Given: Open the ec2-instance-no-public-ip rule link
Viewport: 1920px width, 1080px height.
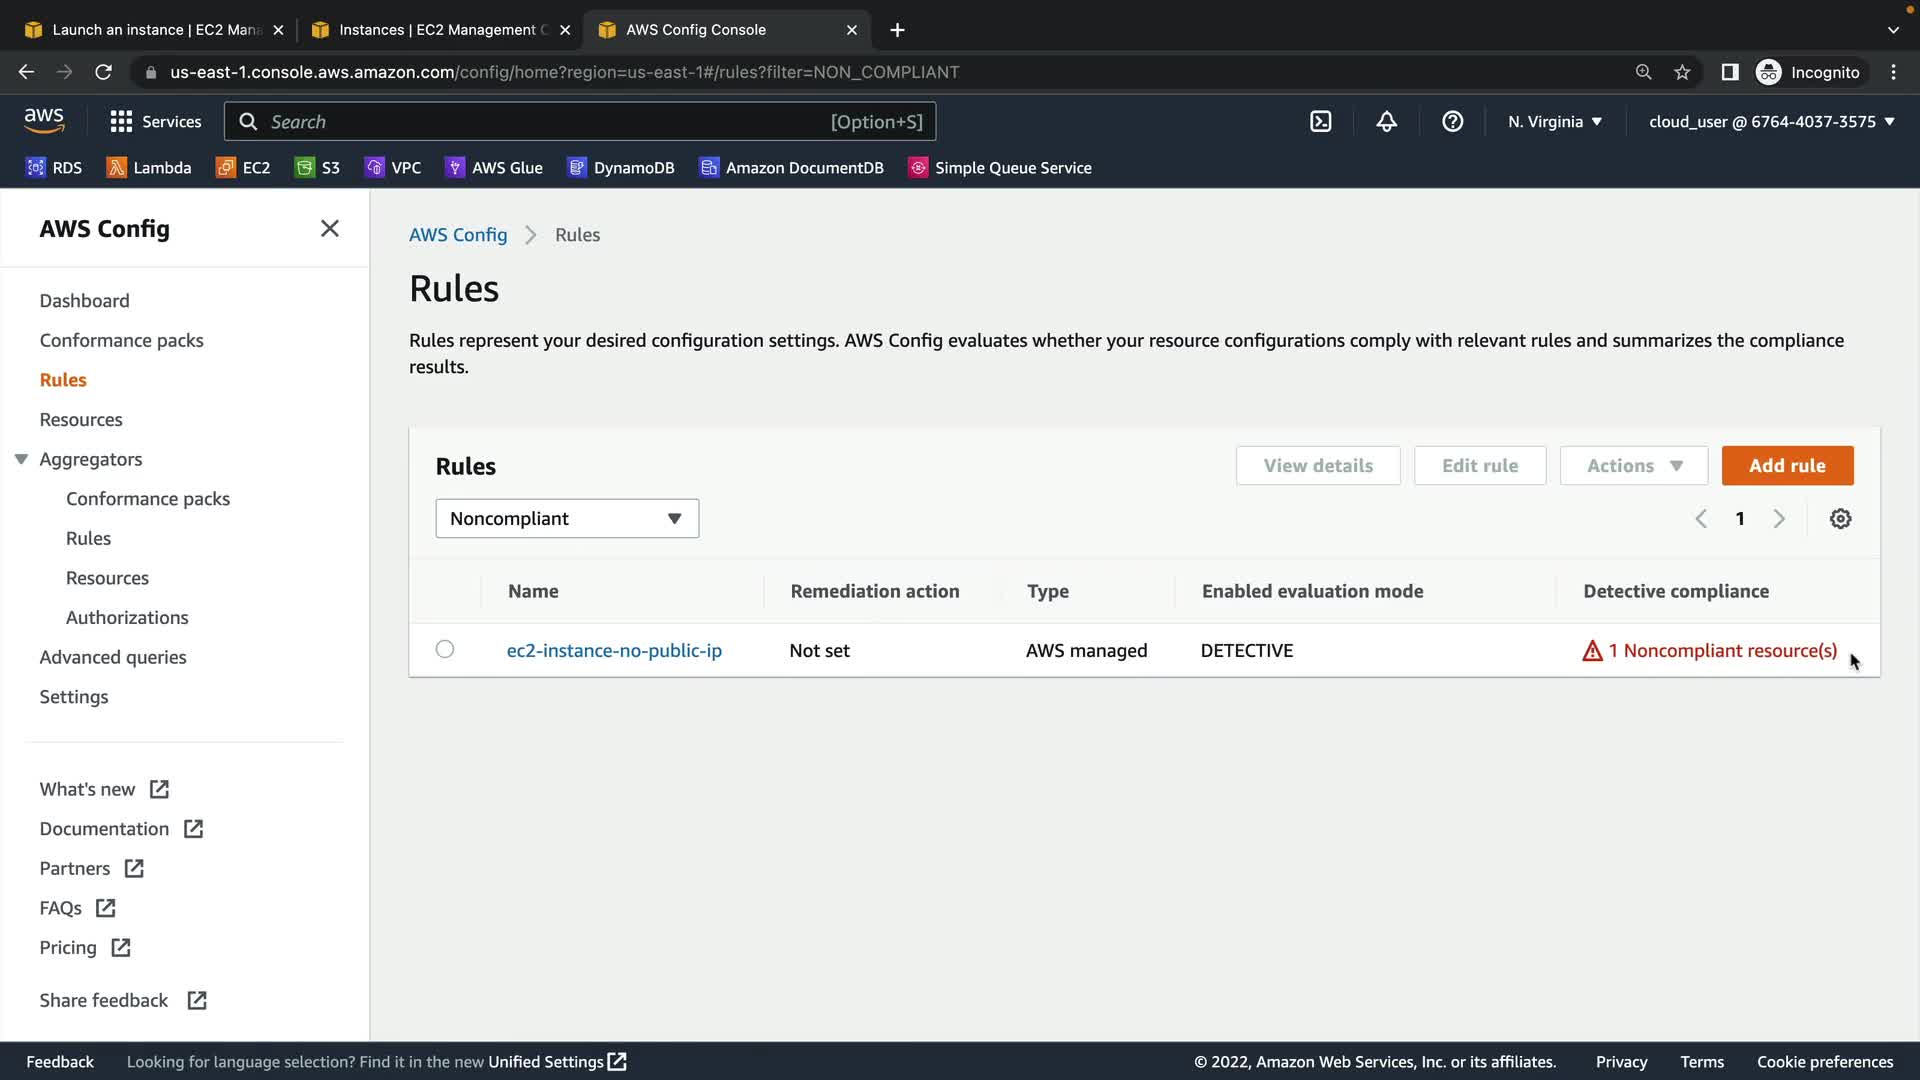Looking at the screenshot, I should coord(613,651).
